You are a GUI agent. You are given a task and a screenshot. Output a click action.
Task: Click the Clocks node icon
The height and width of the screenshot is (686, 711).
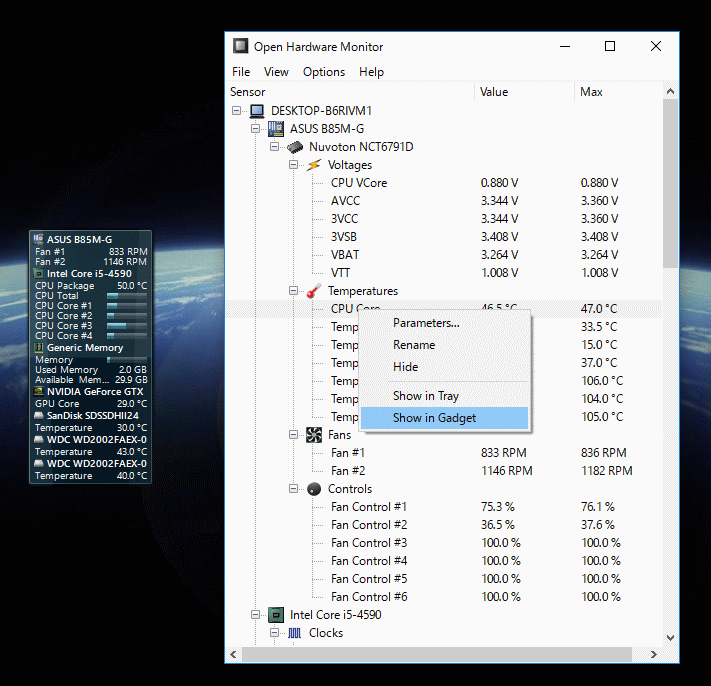click(x=295, y=633)
